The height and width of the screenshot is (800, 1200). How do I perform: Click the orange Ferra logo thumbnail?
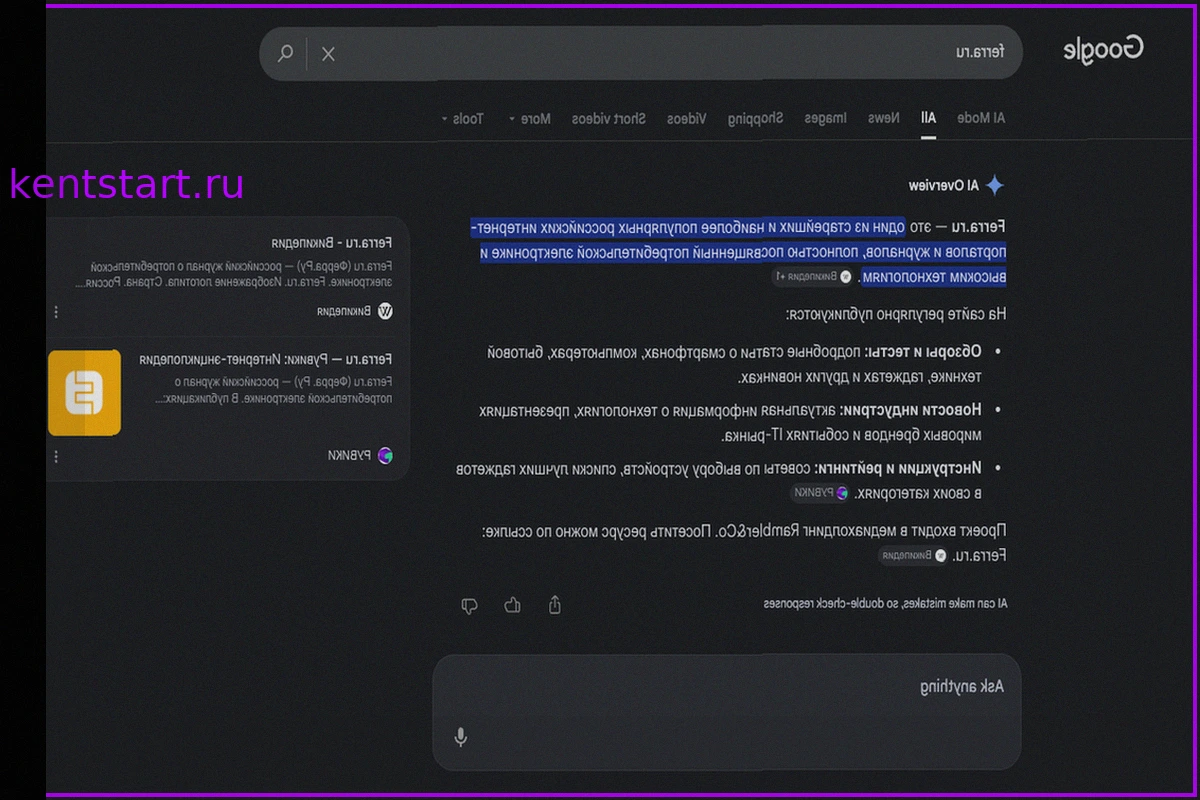(x=84, y=392)
